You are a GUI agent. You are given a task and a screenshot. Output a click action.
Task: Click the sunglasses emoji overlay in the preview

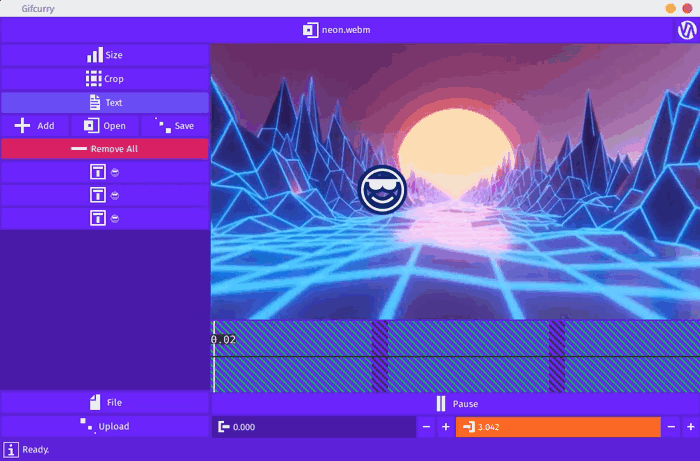click(x=383, y=190)
